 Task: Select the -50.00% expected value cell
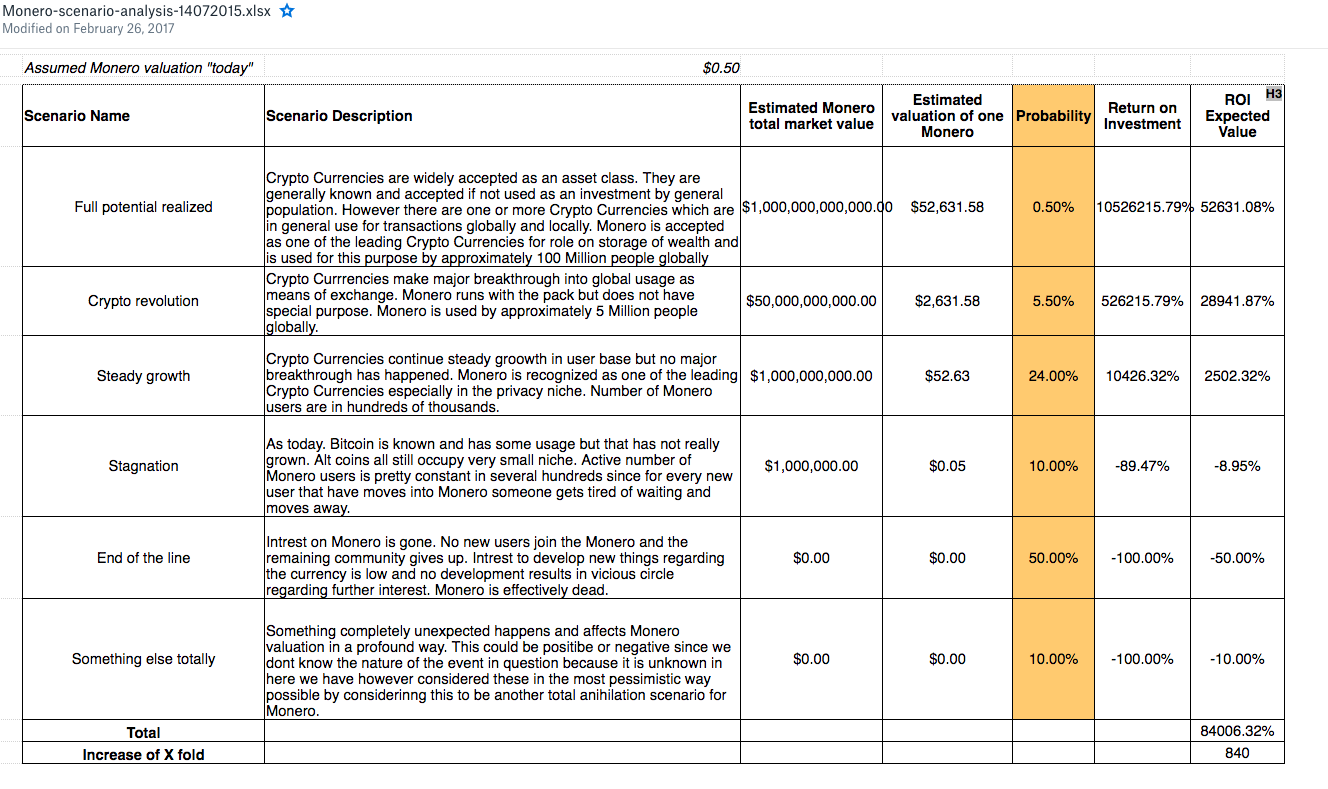pos(1237,558)
